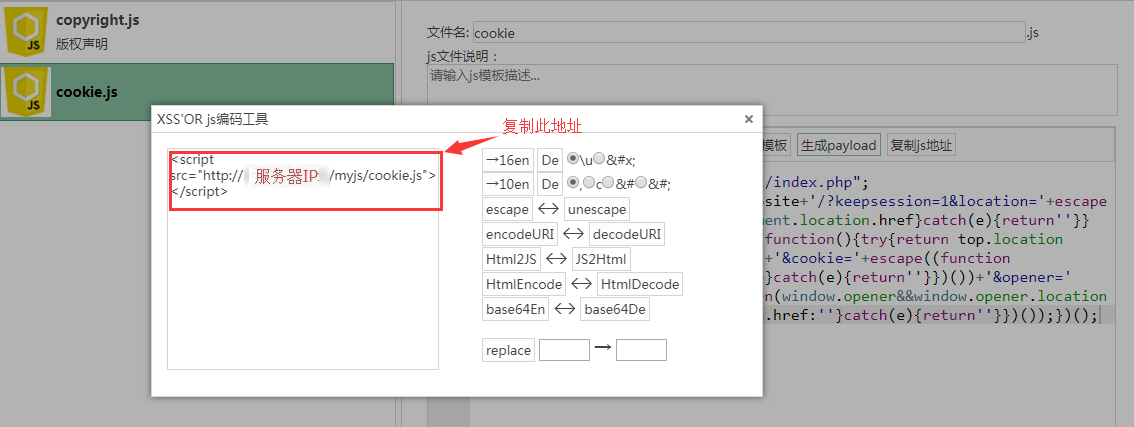Click the 复制js地址 button

(921, 145)
